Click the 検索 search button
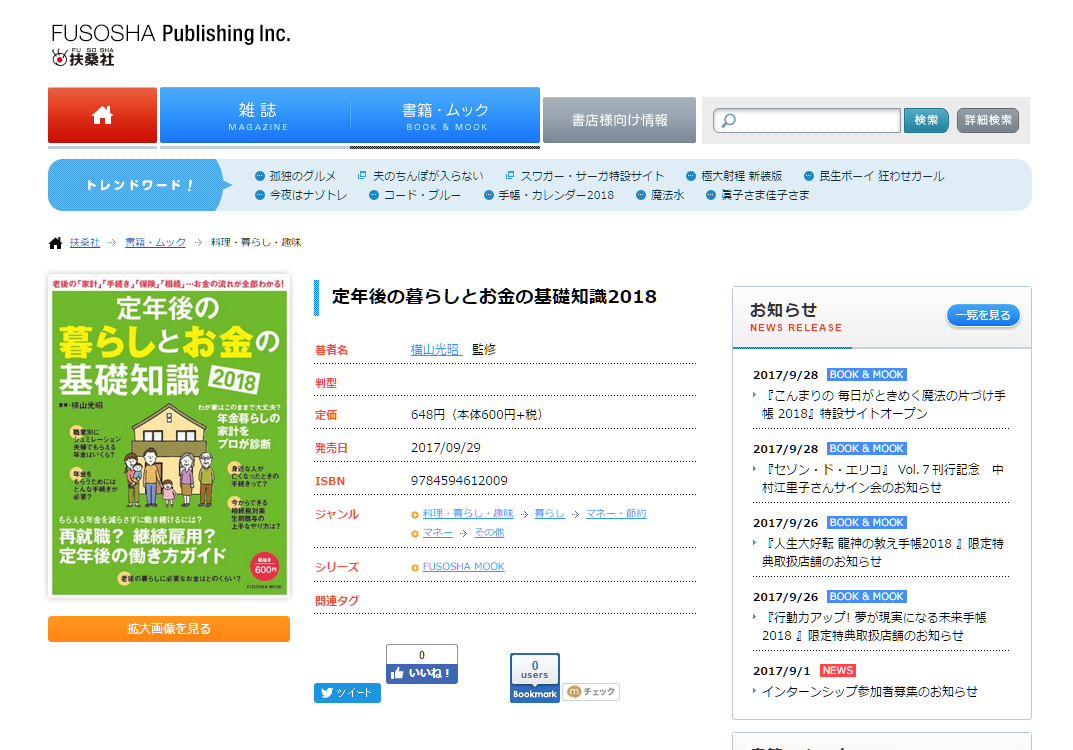 tap(926, 120)
